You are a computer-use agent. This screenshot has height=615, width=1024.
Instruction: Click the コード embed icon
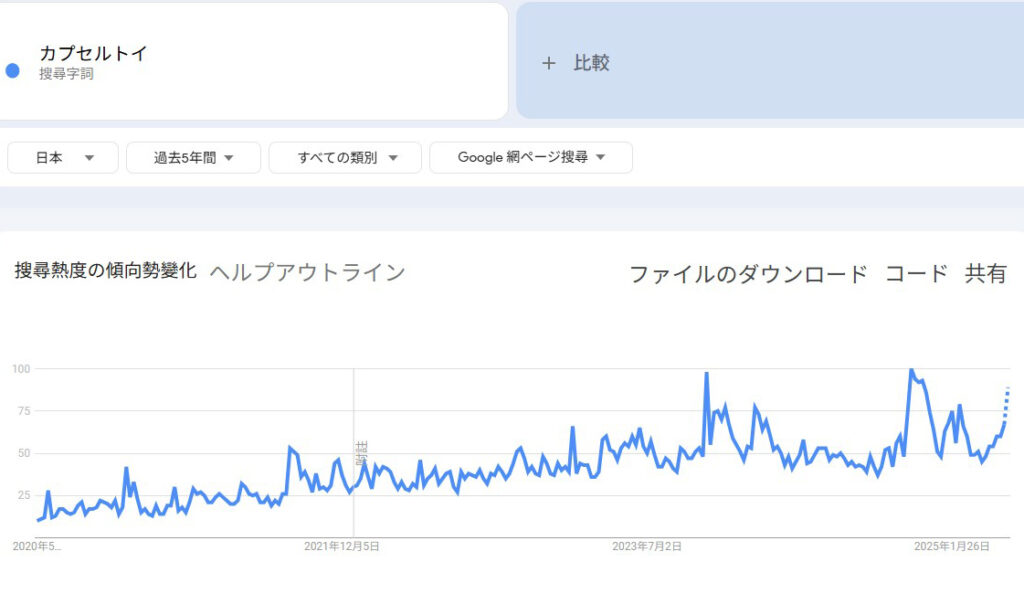[916, 273]
